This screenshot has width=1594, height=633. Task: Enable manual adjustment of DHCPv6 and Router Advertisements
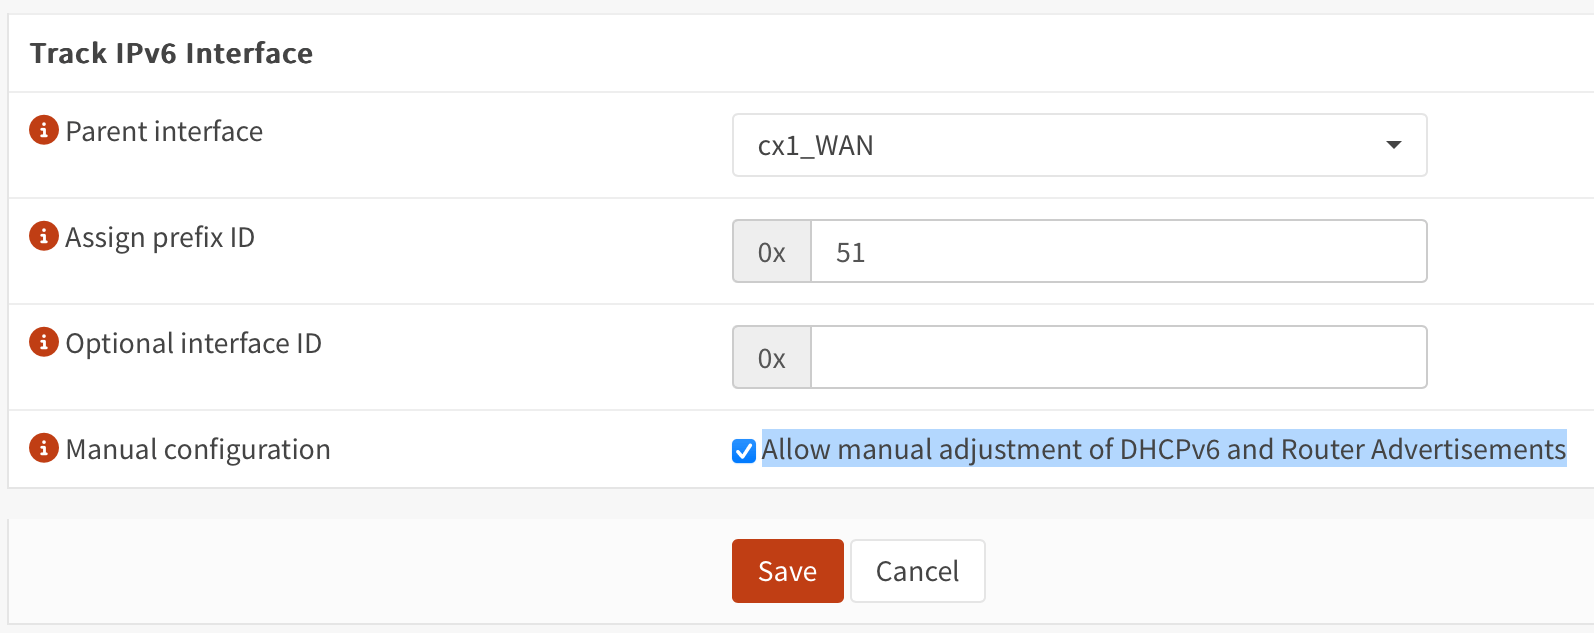point(742,450)
